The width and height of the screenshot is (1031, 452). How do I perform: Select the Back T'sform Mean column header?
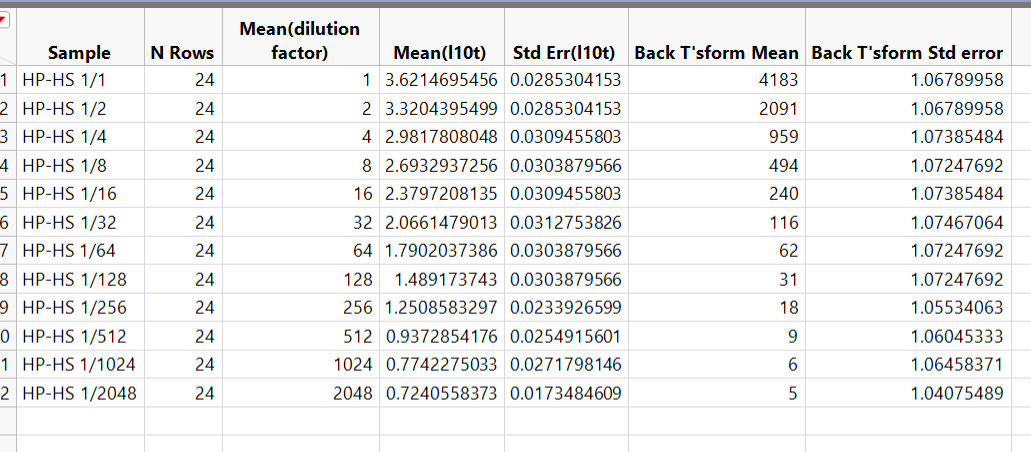coord(716,52)
